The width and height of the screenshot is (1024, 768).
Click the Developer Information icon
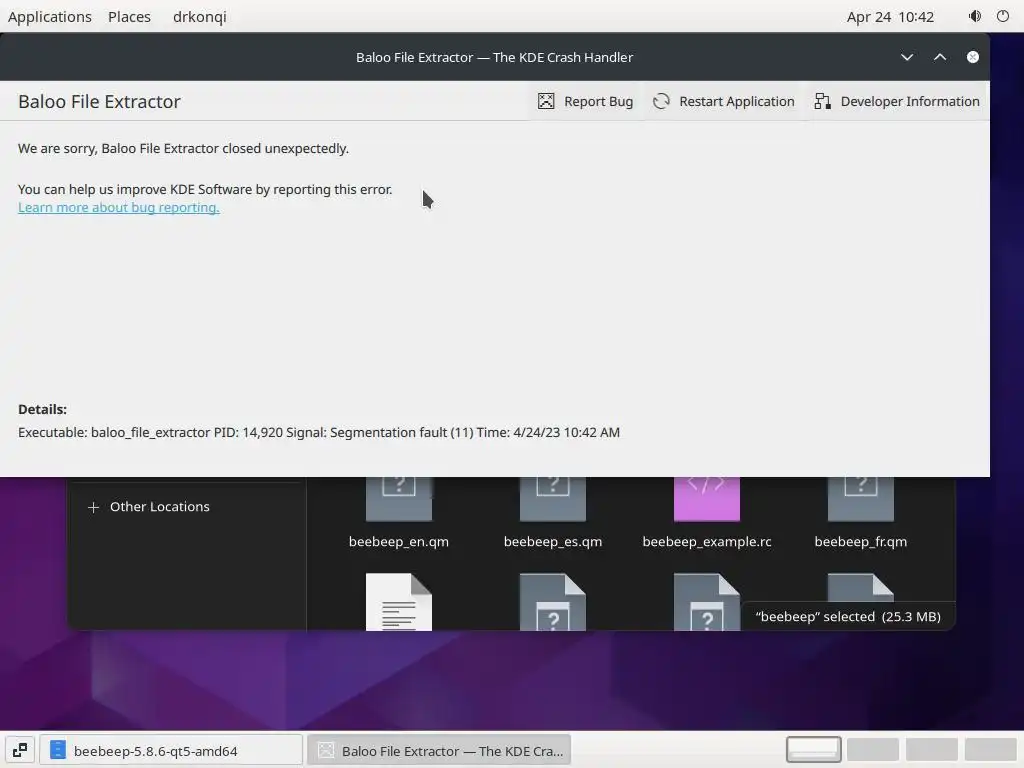pyautogui.click(x=822, y=101)
